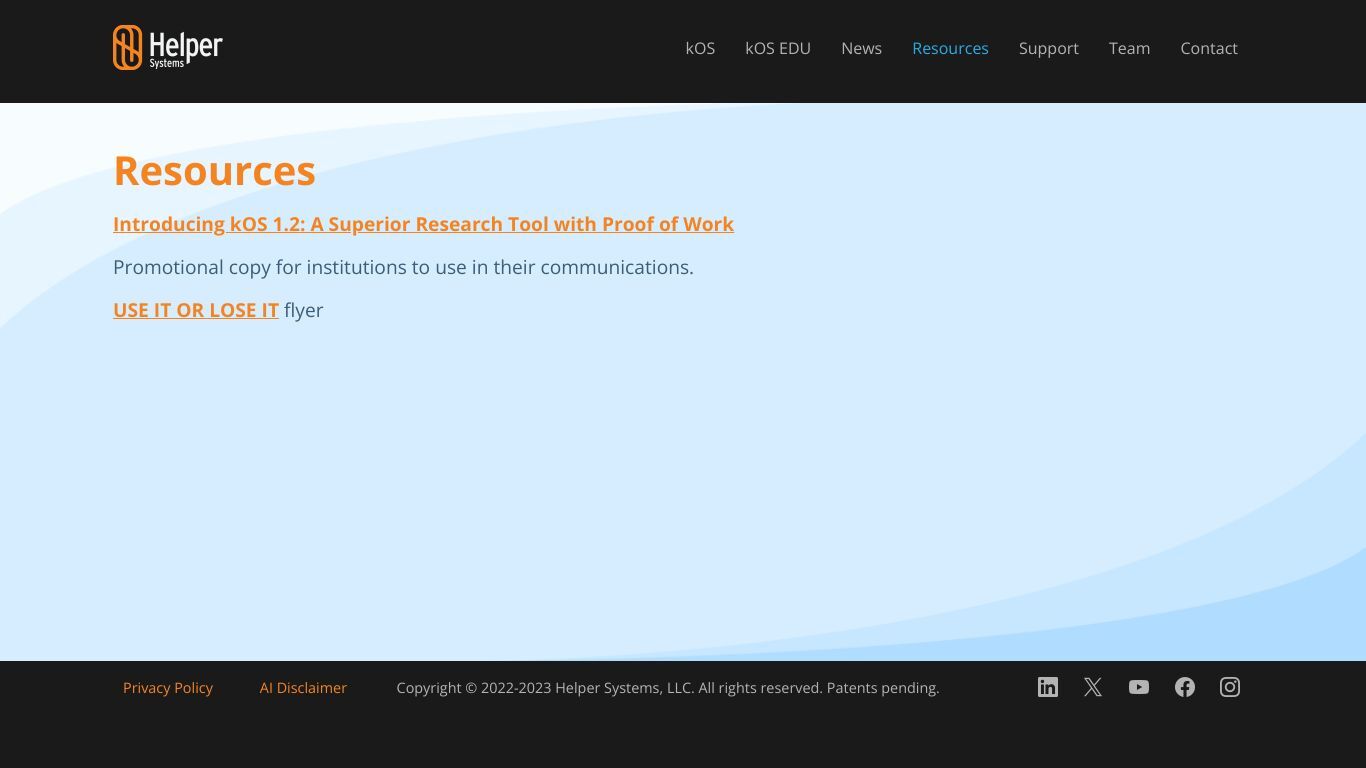Screen dimensions: 1366x768
Task: Open the Contact page
Action: click(x=1209, y=48)
